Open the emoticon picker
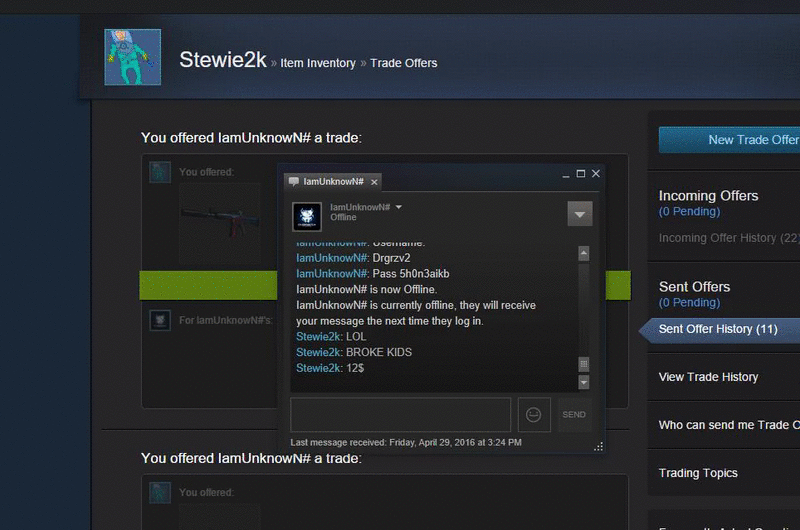 534,415
